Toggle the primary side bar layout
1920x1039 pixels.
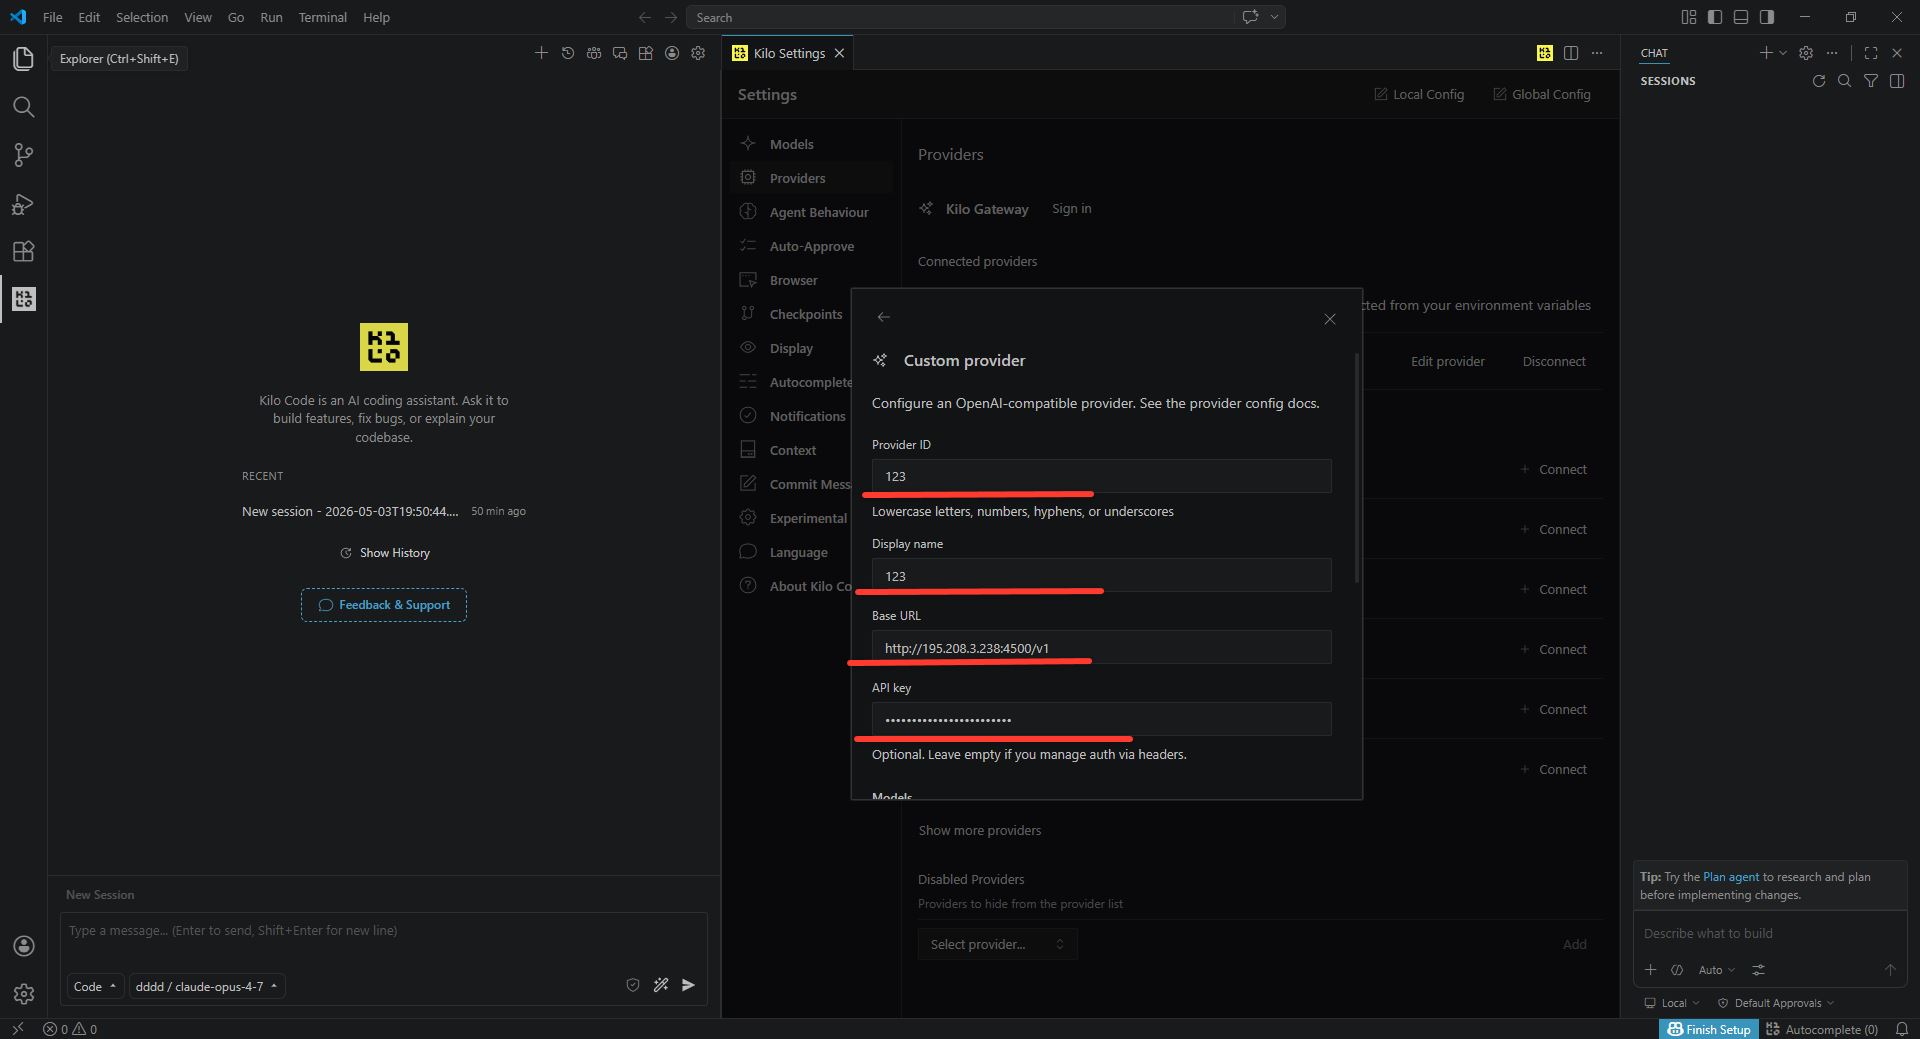(x=1715, y=17)
